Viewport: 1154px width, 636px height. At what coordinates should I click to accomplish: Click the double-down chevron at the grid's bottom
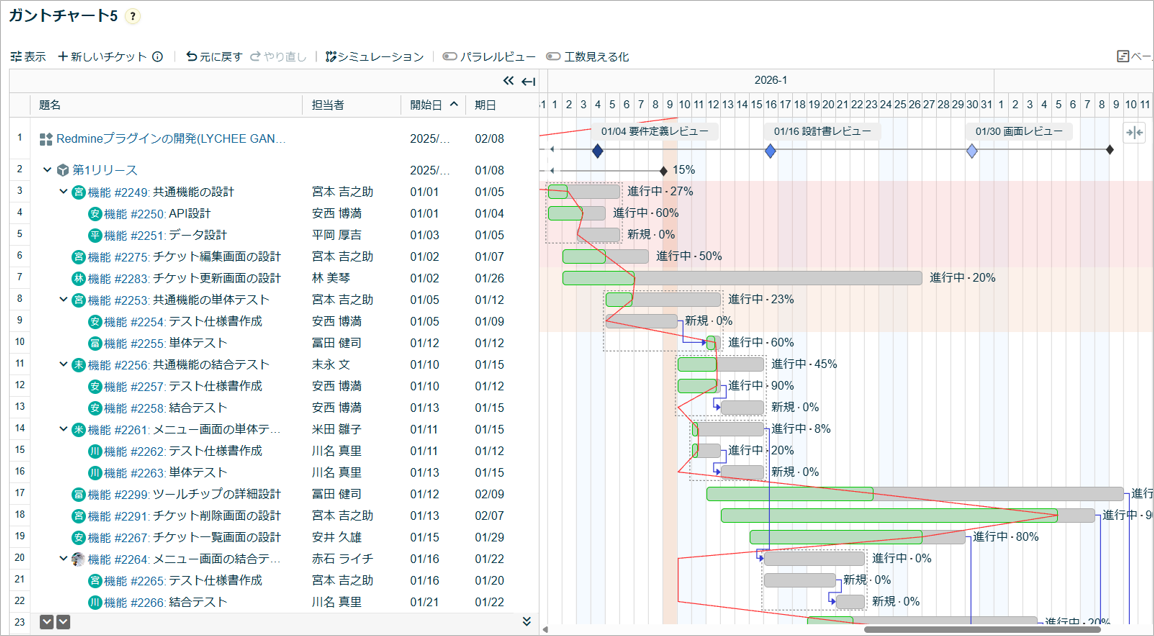pos(526,621)
